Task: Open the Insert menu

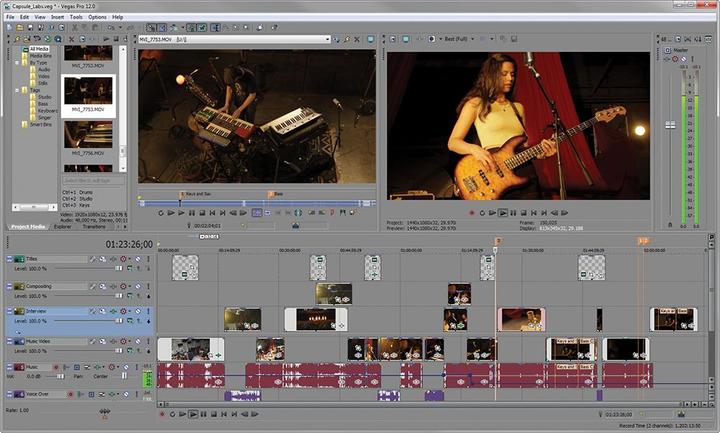Action: pyautogui.click(x=55, y=17)
